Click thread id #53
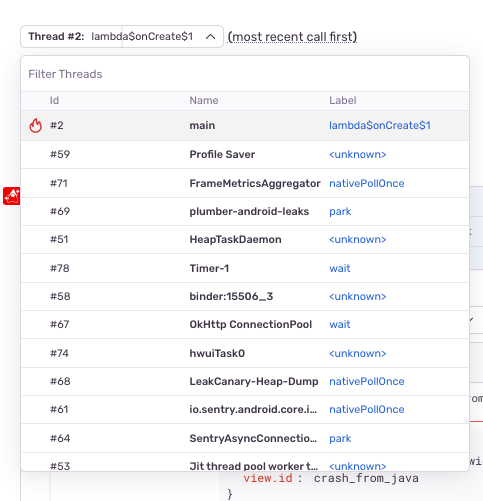The height and width of the screenshot is (501, 483). (x=60, y=466)
